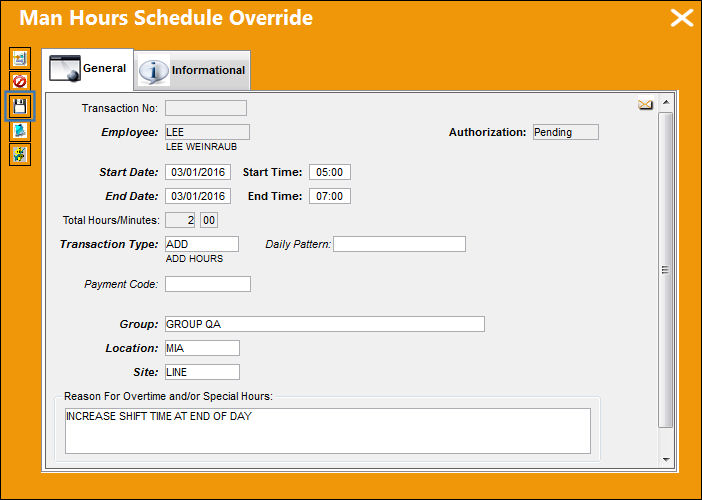Click the new record icon in the sidebar
Screen dimensions: 702x500
click(x=20, y=59)
